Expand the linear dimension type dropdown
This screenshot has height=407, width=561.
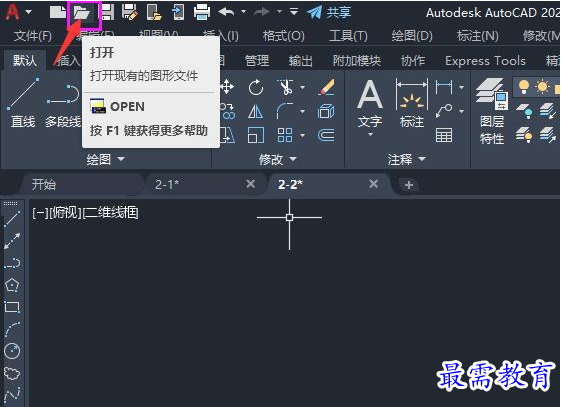(462, 87)
